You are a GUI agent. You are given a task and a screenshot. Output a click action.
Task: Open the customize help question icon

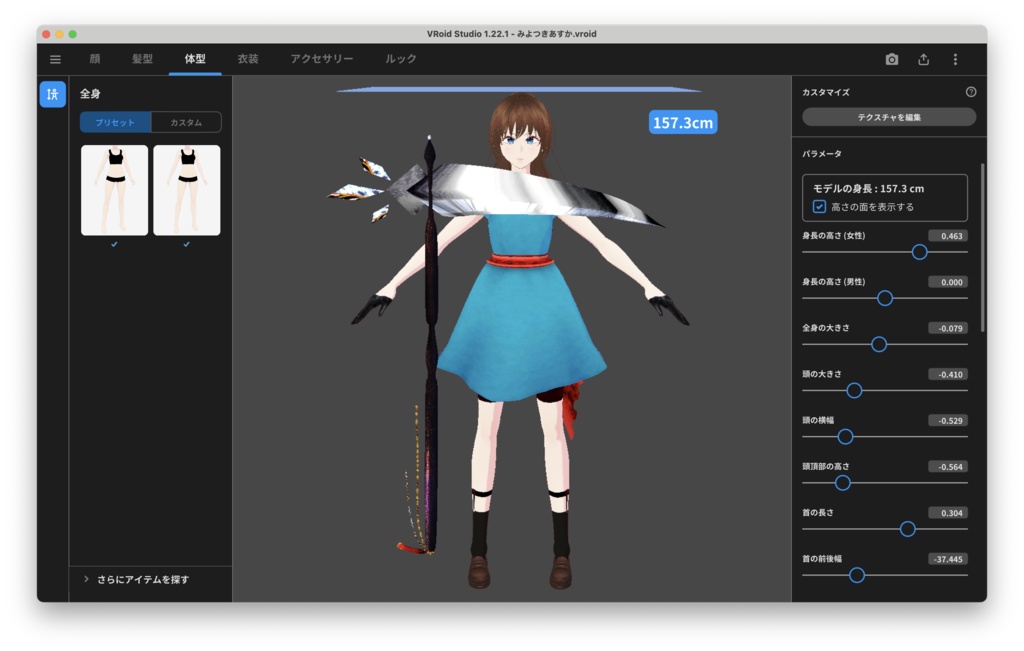[971, 92]
